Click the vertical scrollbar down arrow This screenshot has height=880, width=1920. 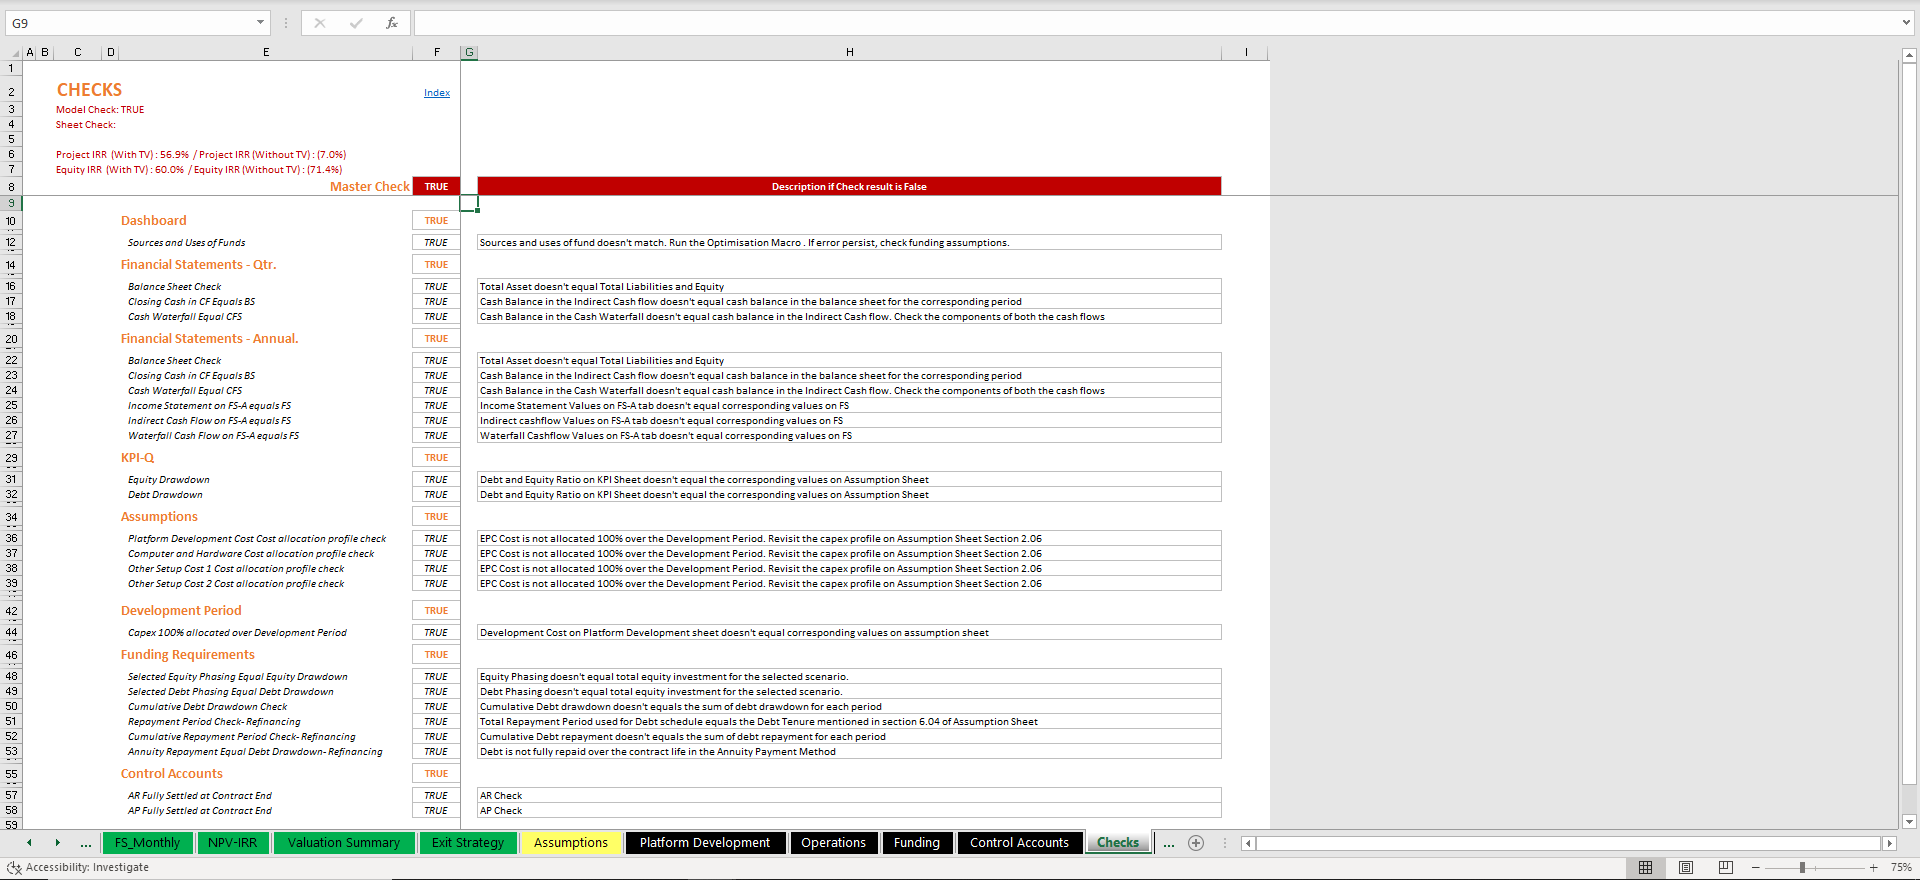pos(1909,822)
